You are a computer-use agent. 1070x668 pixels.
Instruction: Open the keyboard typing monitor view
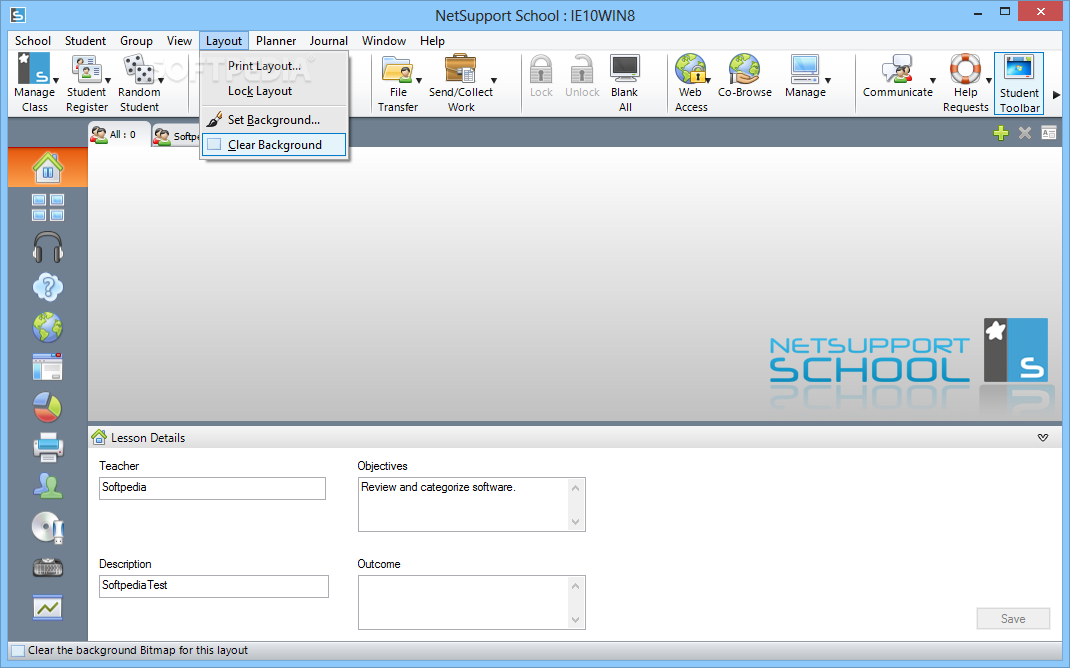click(48, 567)
